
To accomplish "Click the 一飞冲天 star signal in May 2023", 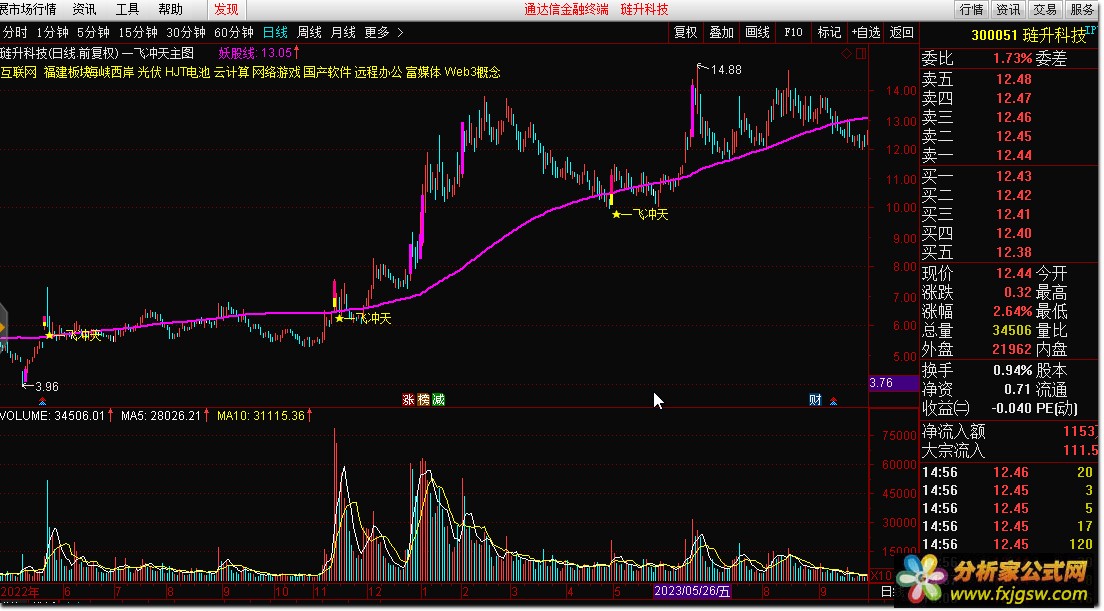I will [x=640, y=214].
